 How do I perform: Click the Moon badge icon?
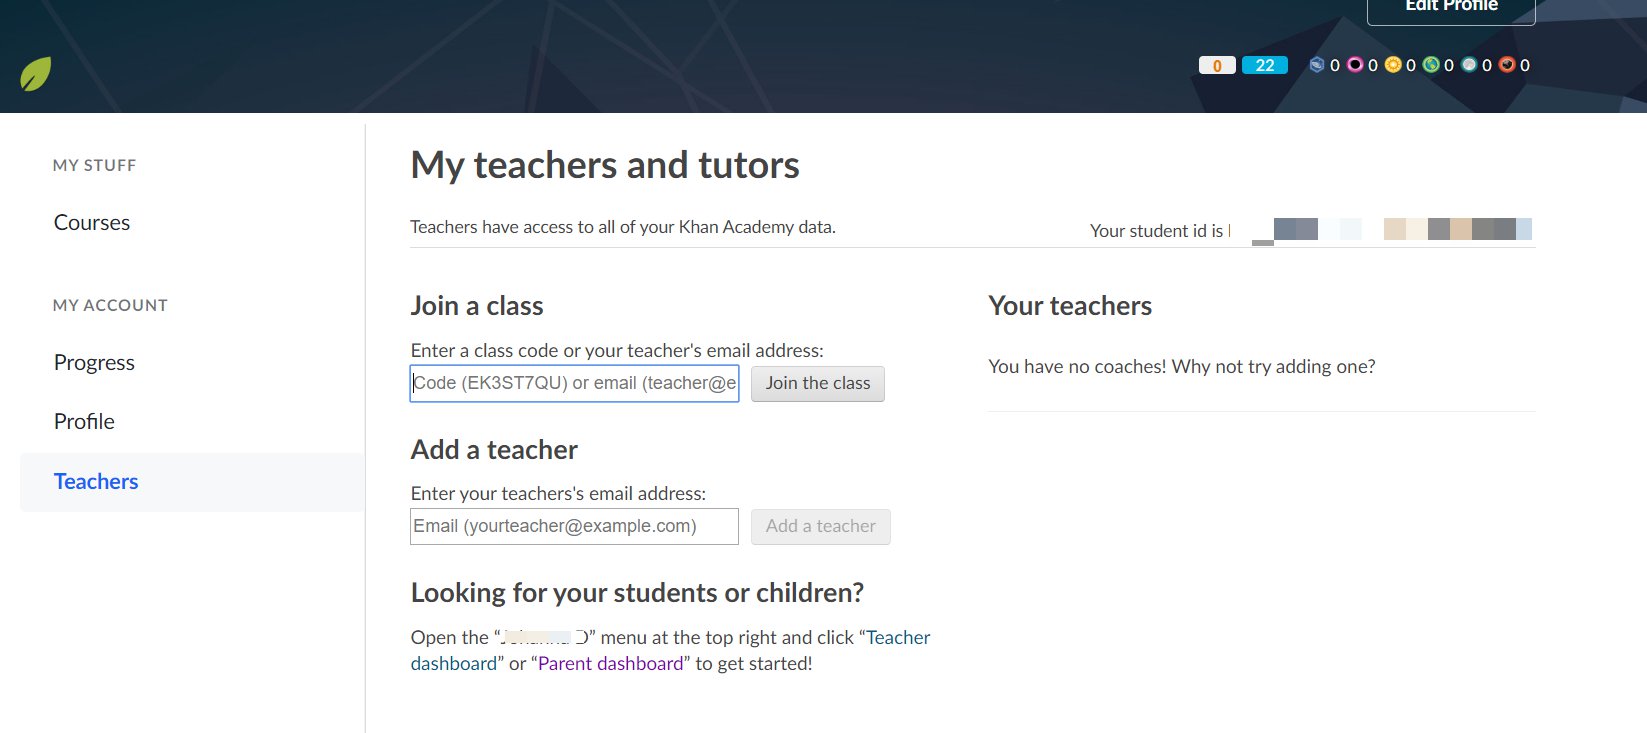coord(1469,65)
